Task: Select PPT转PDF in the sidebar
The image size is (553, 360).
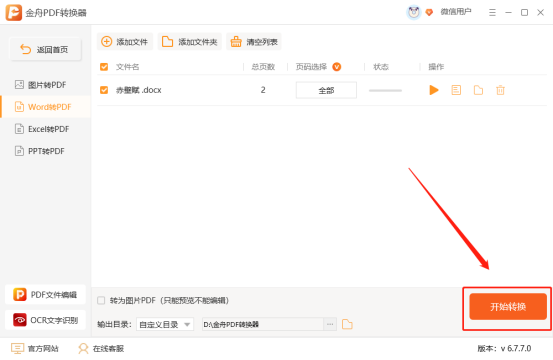Action: pos(45,151)
